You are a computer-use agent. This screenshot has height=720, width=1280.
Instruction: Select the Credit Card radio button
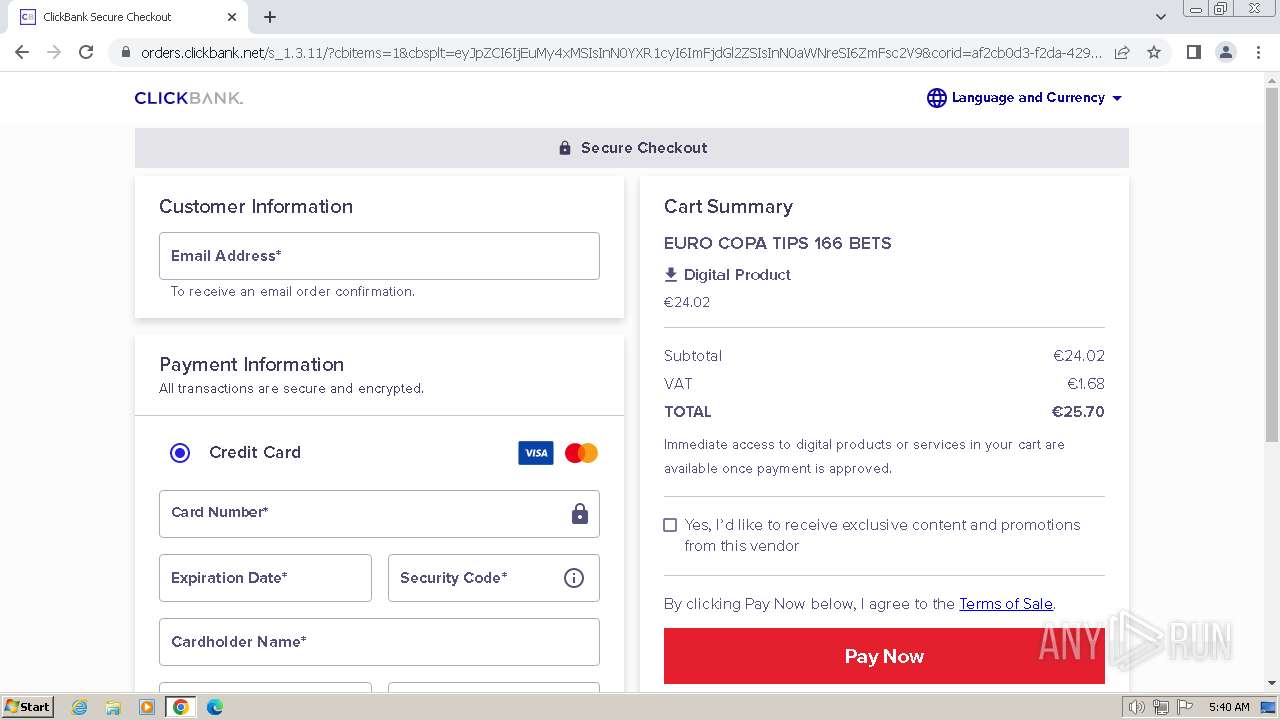180,453
